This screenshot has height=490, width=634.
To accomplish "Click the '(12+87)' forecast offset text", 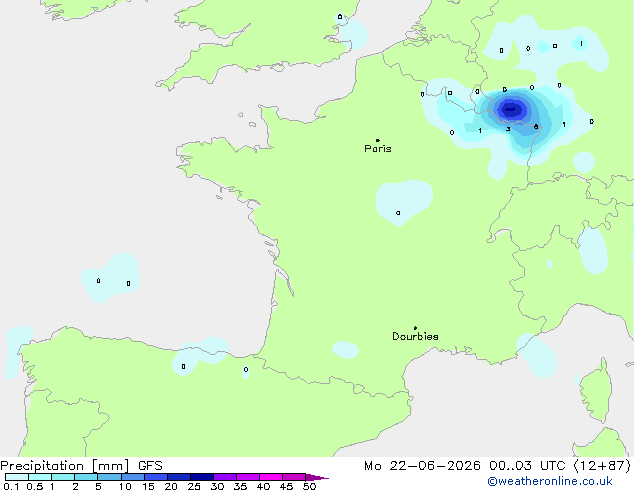I will pos(602,466).
